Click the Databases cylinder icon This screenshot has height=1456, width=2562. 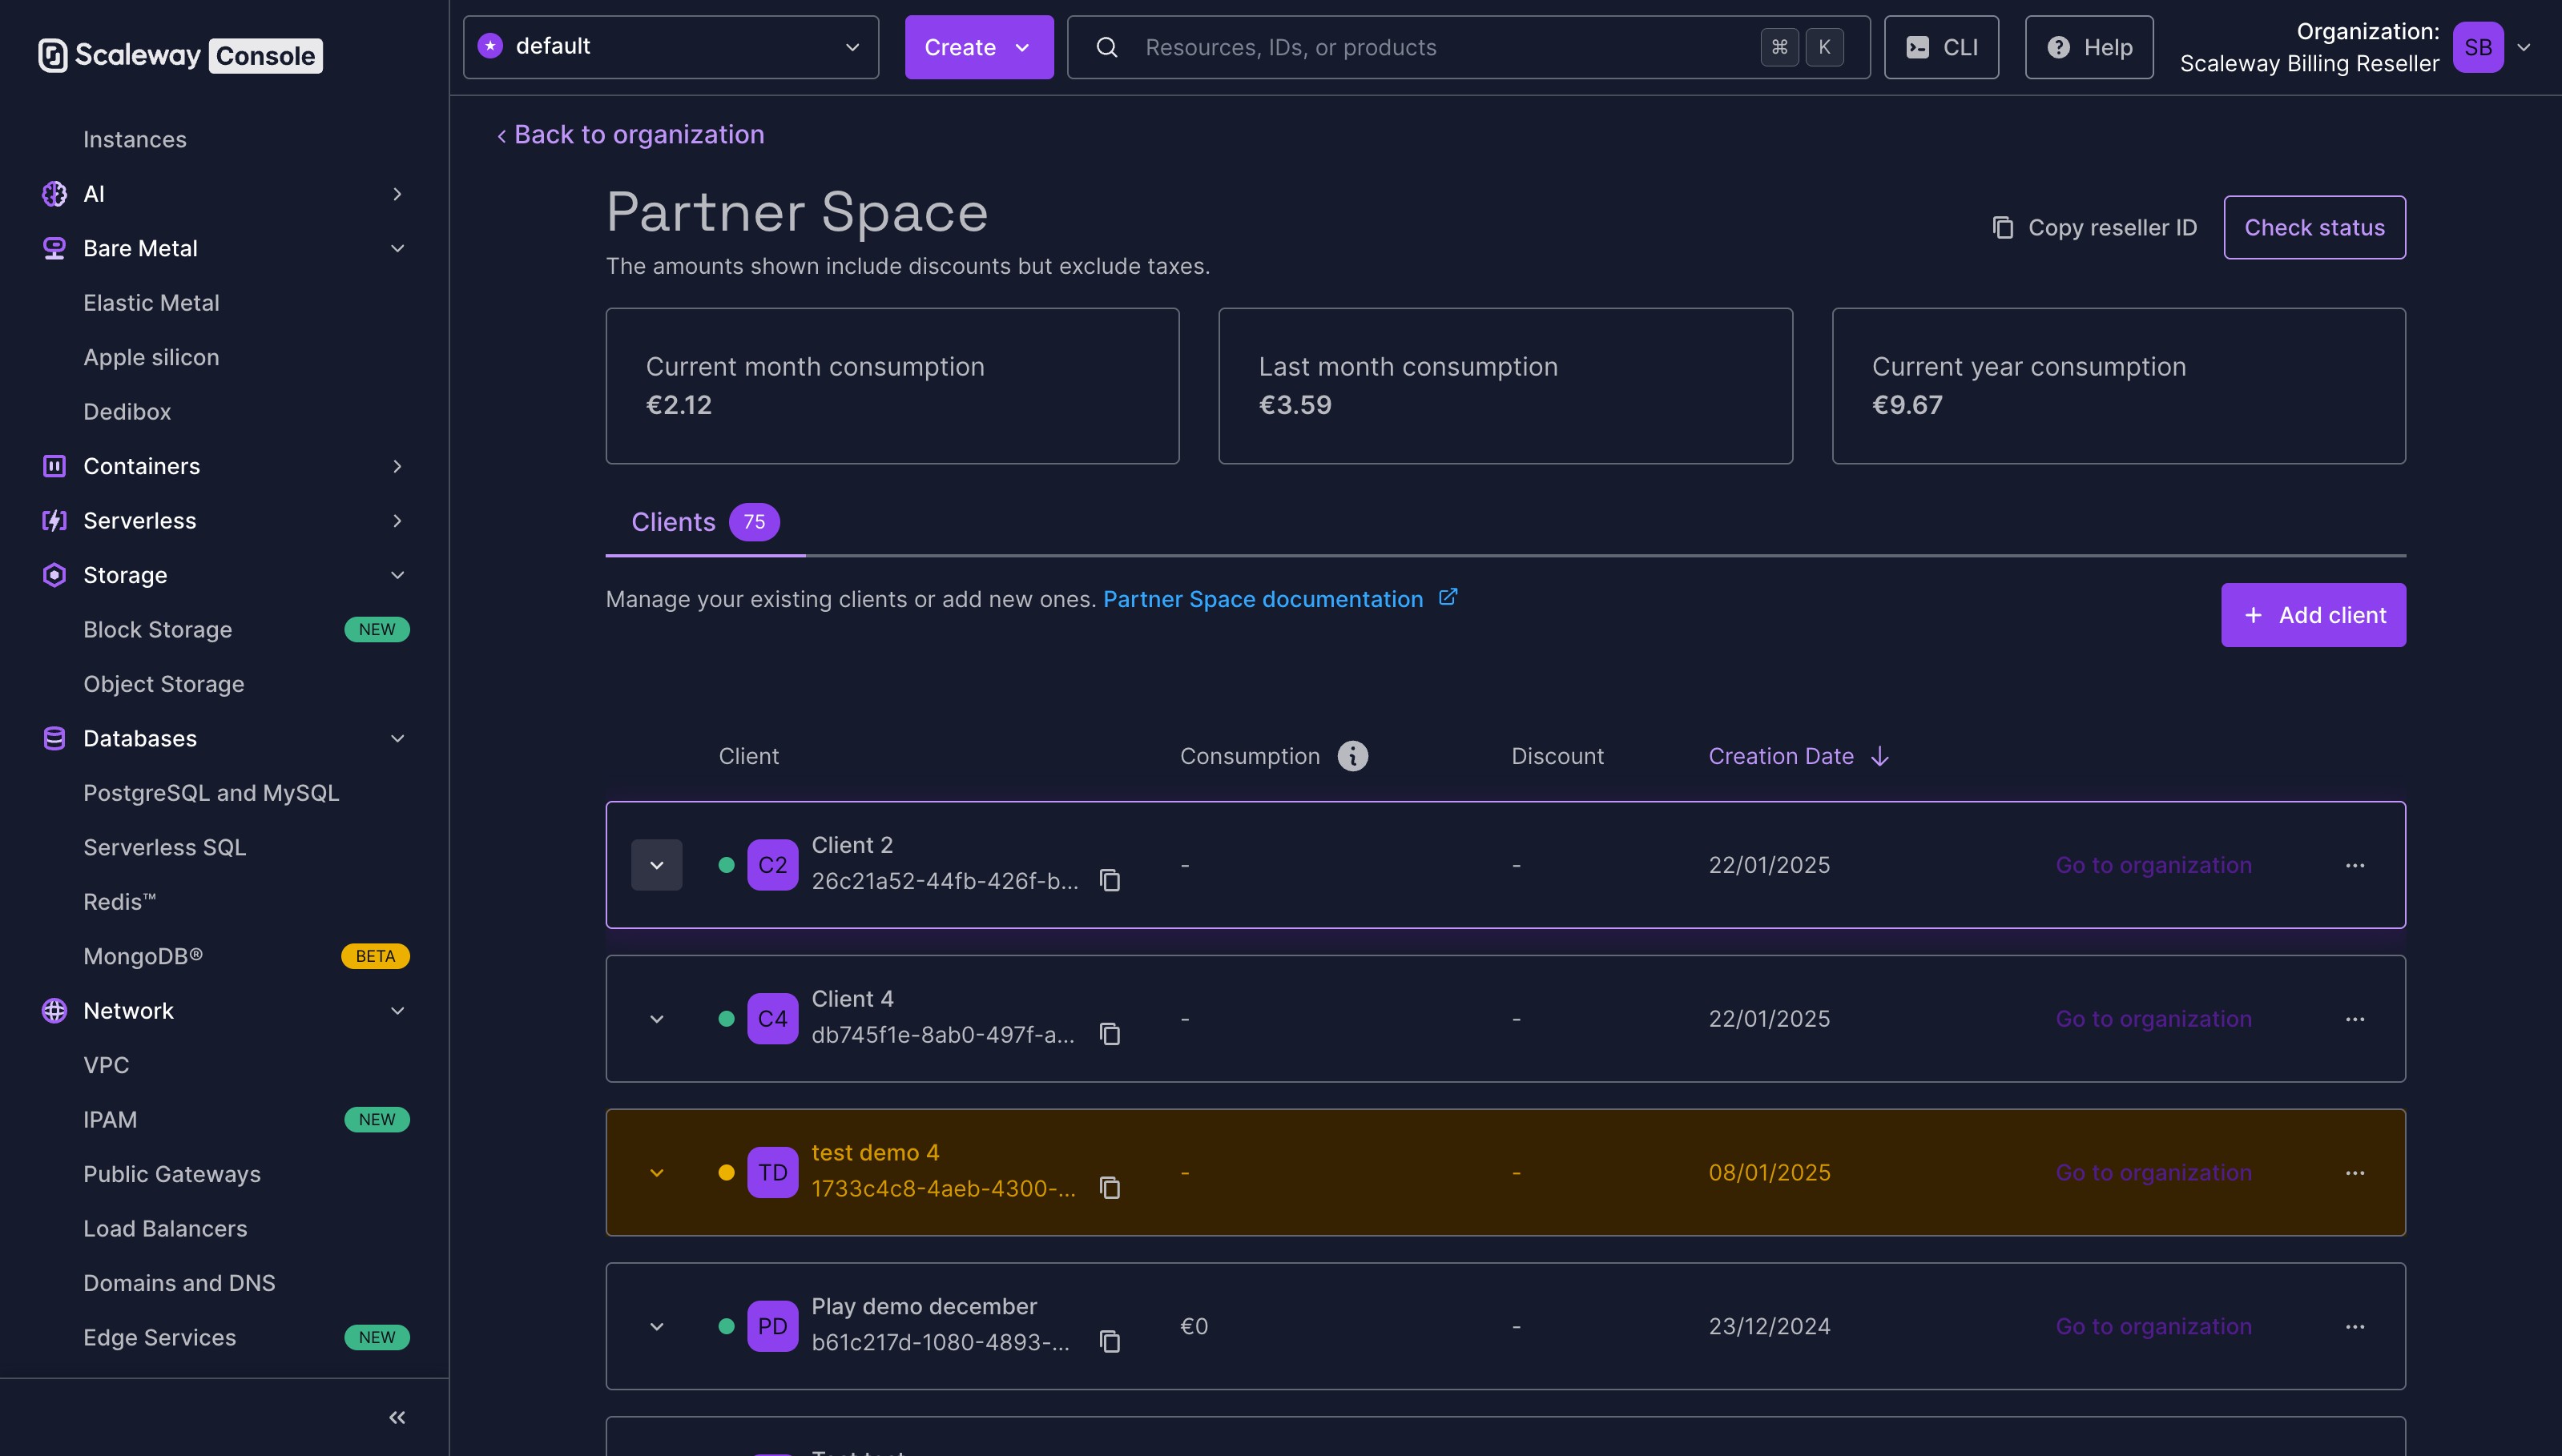click(54, 738)
